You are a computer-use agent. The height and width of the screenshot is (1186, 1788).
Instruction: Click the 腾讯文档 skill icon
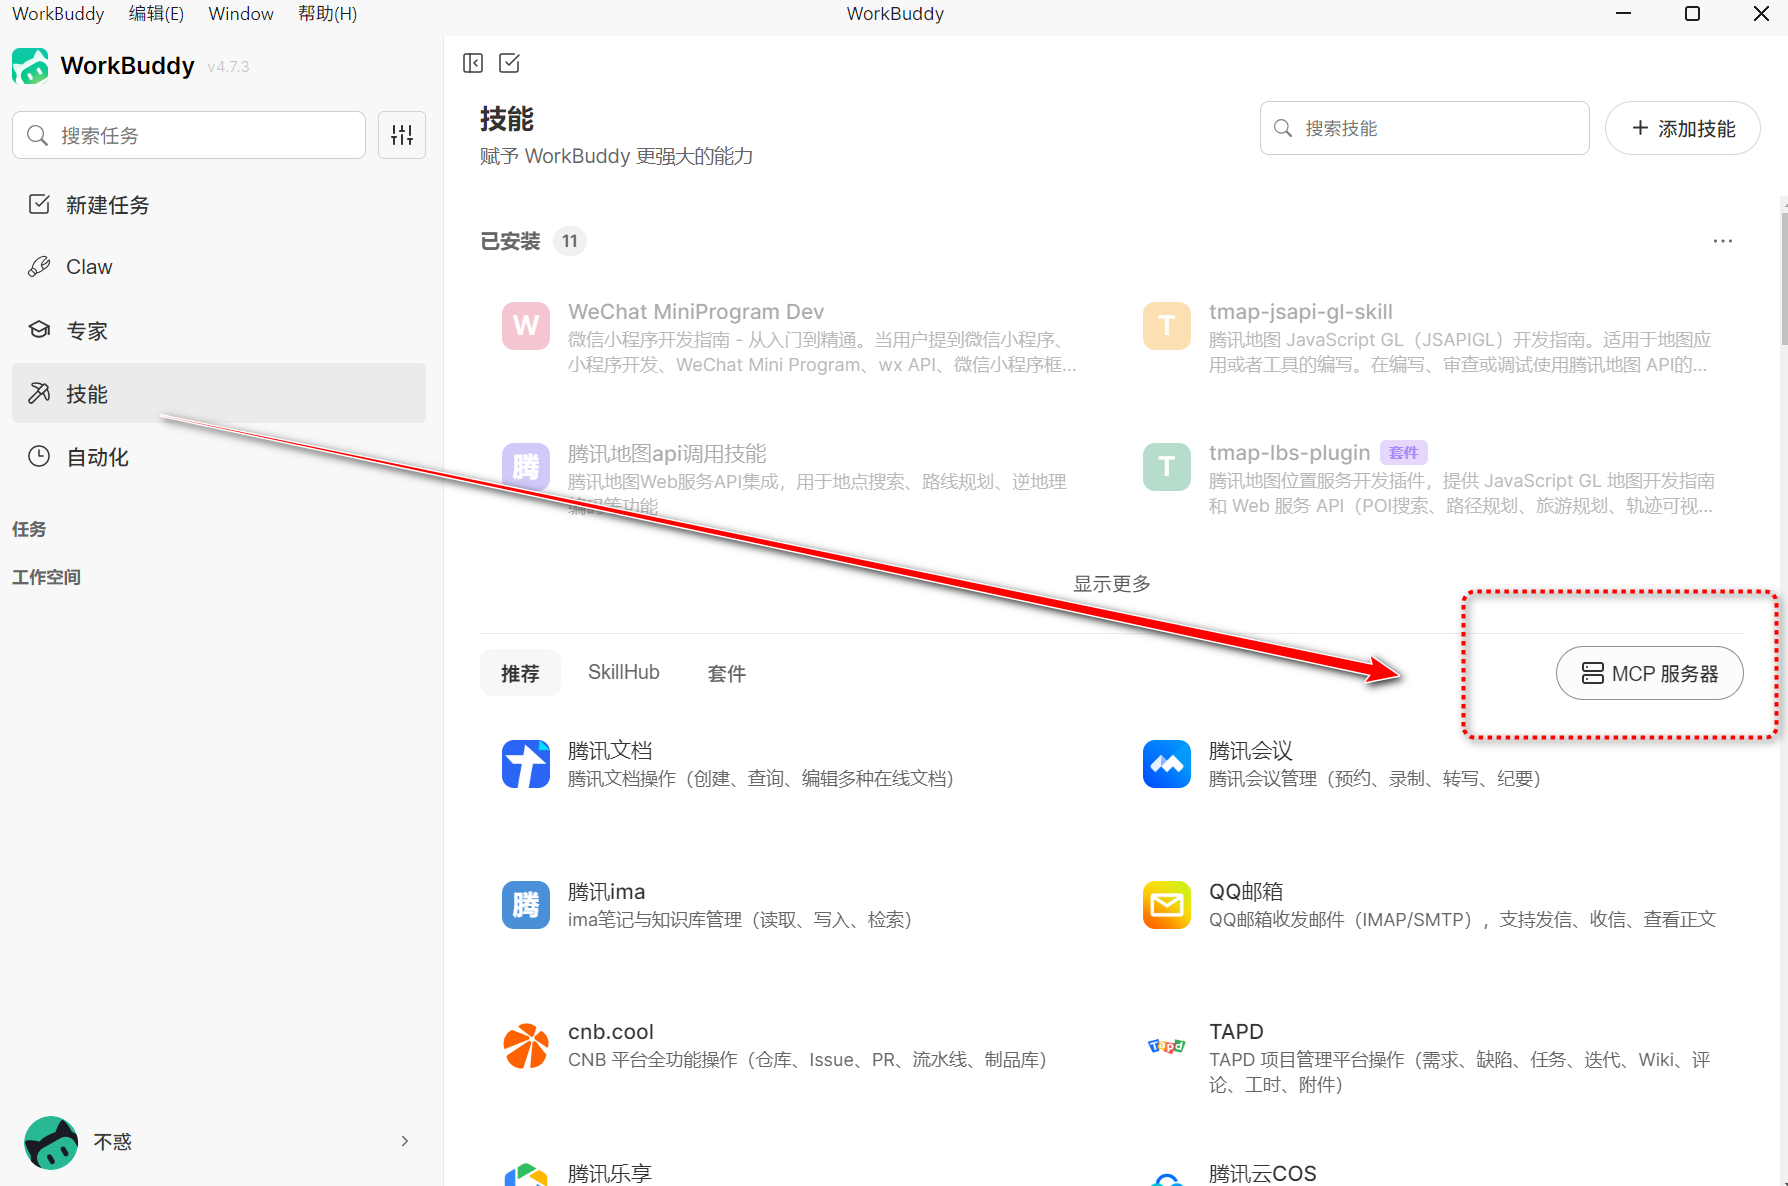[x=526, y=764]
